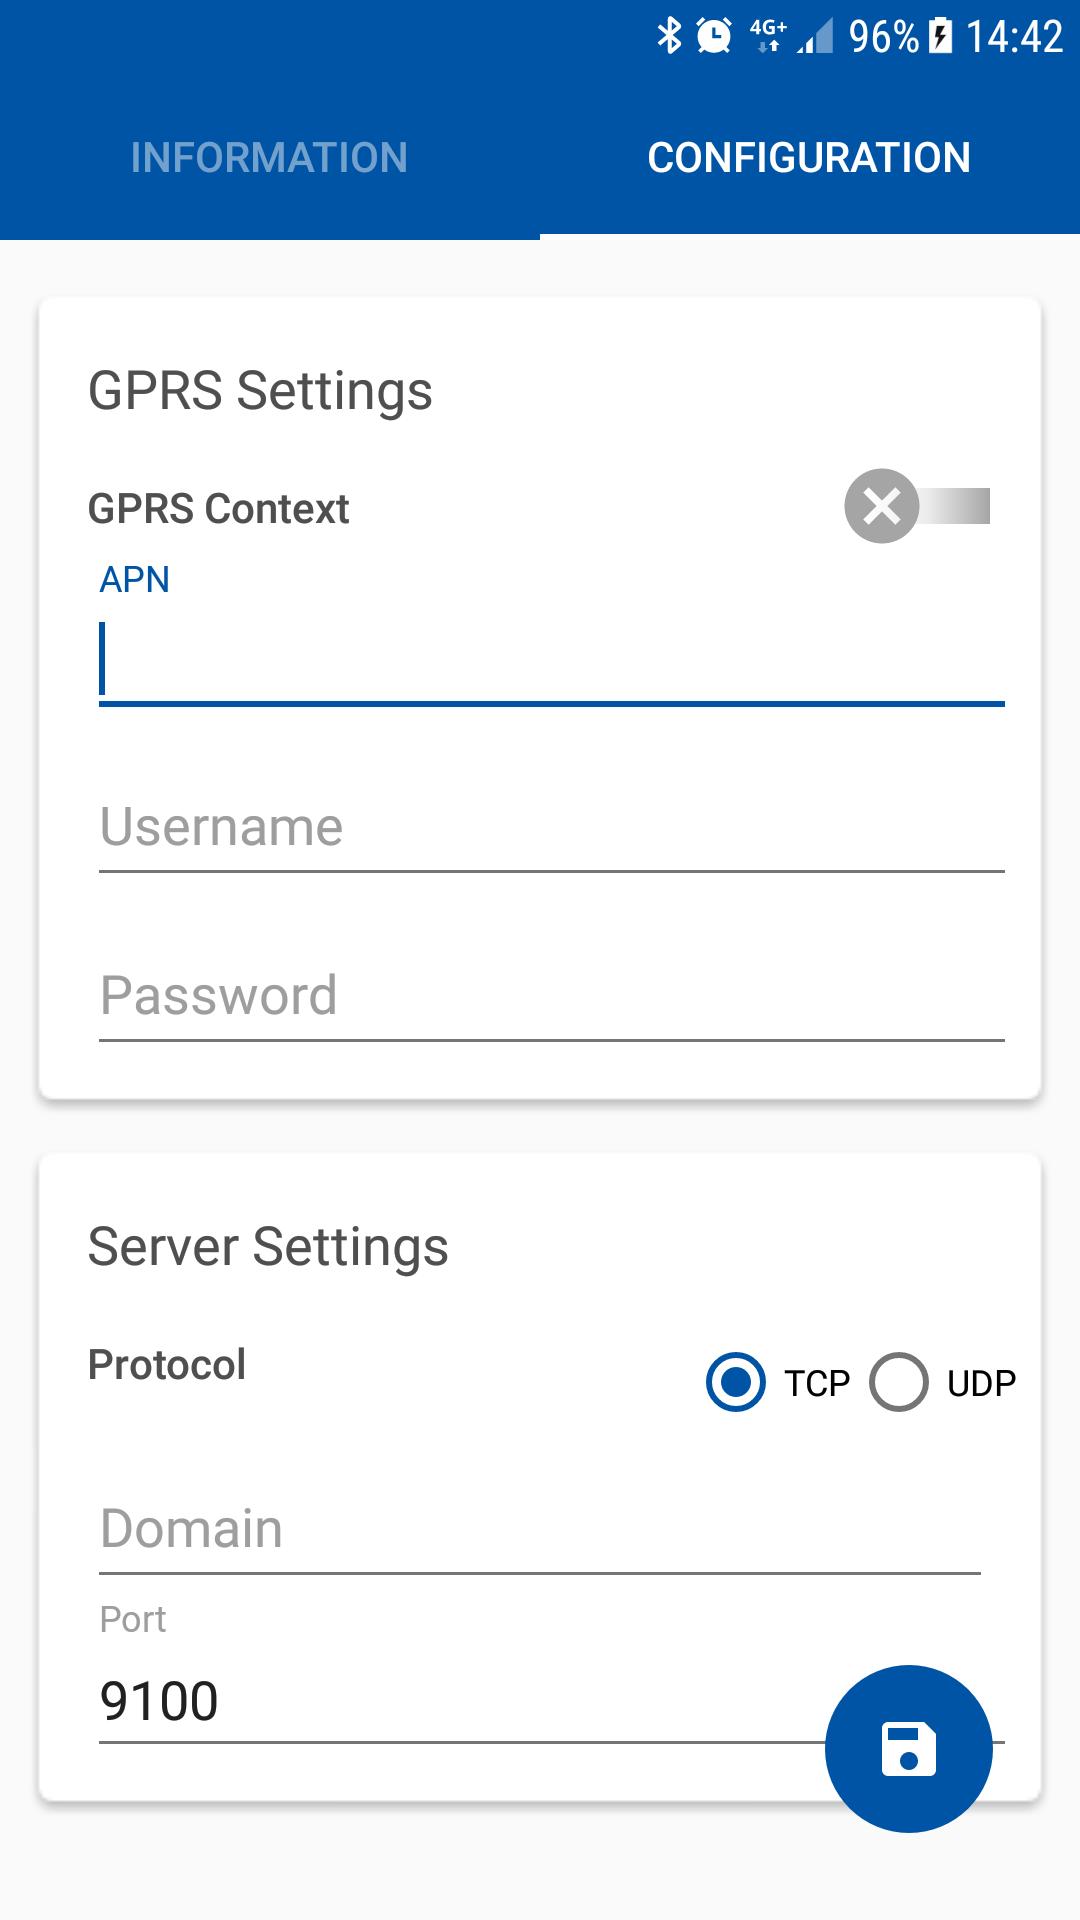Tap the battery charging icon
1080x1920 pixels.
point(940,36)
